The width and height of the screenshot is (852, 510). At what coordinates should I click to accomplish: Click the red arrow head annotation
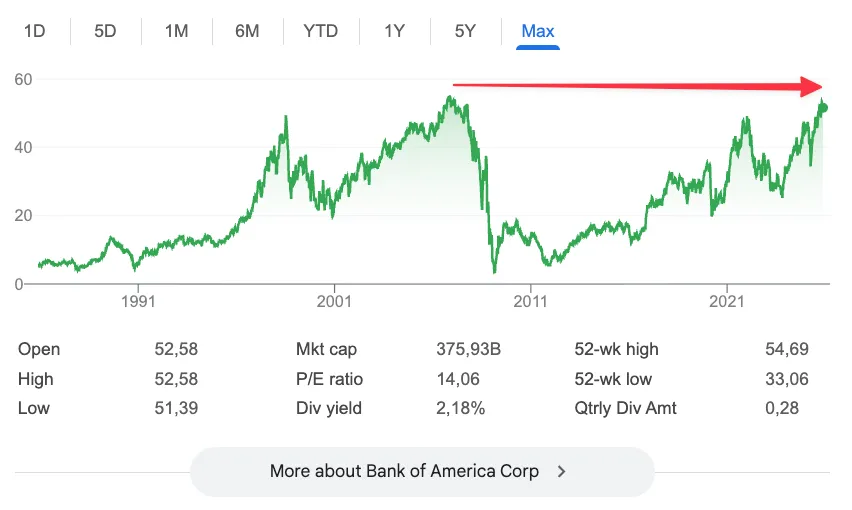click(x=814, y=87)
